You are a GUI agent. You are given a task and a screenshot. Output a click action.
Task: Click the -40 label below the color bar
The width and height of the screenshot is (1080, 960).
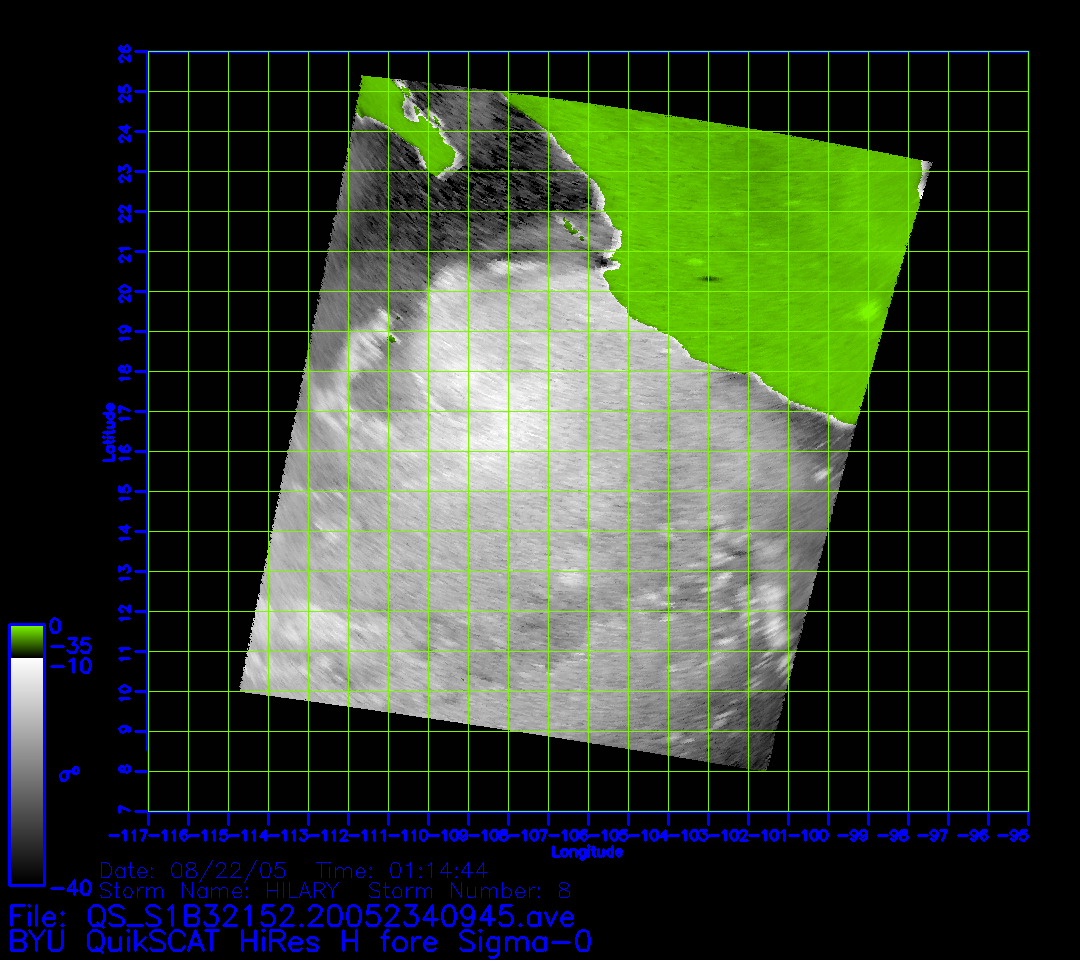pyautogui.click(x=70, y=888)
